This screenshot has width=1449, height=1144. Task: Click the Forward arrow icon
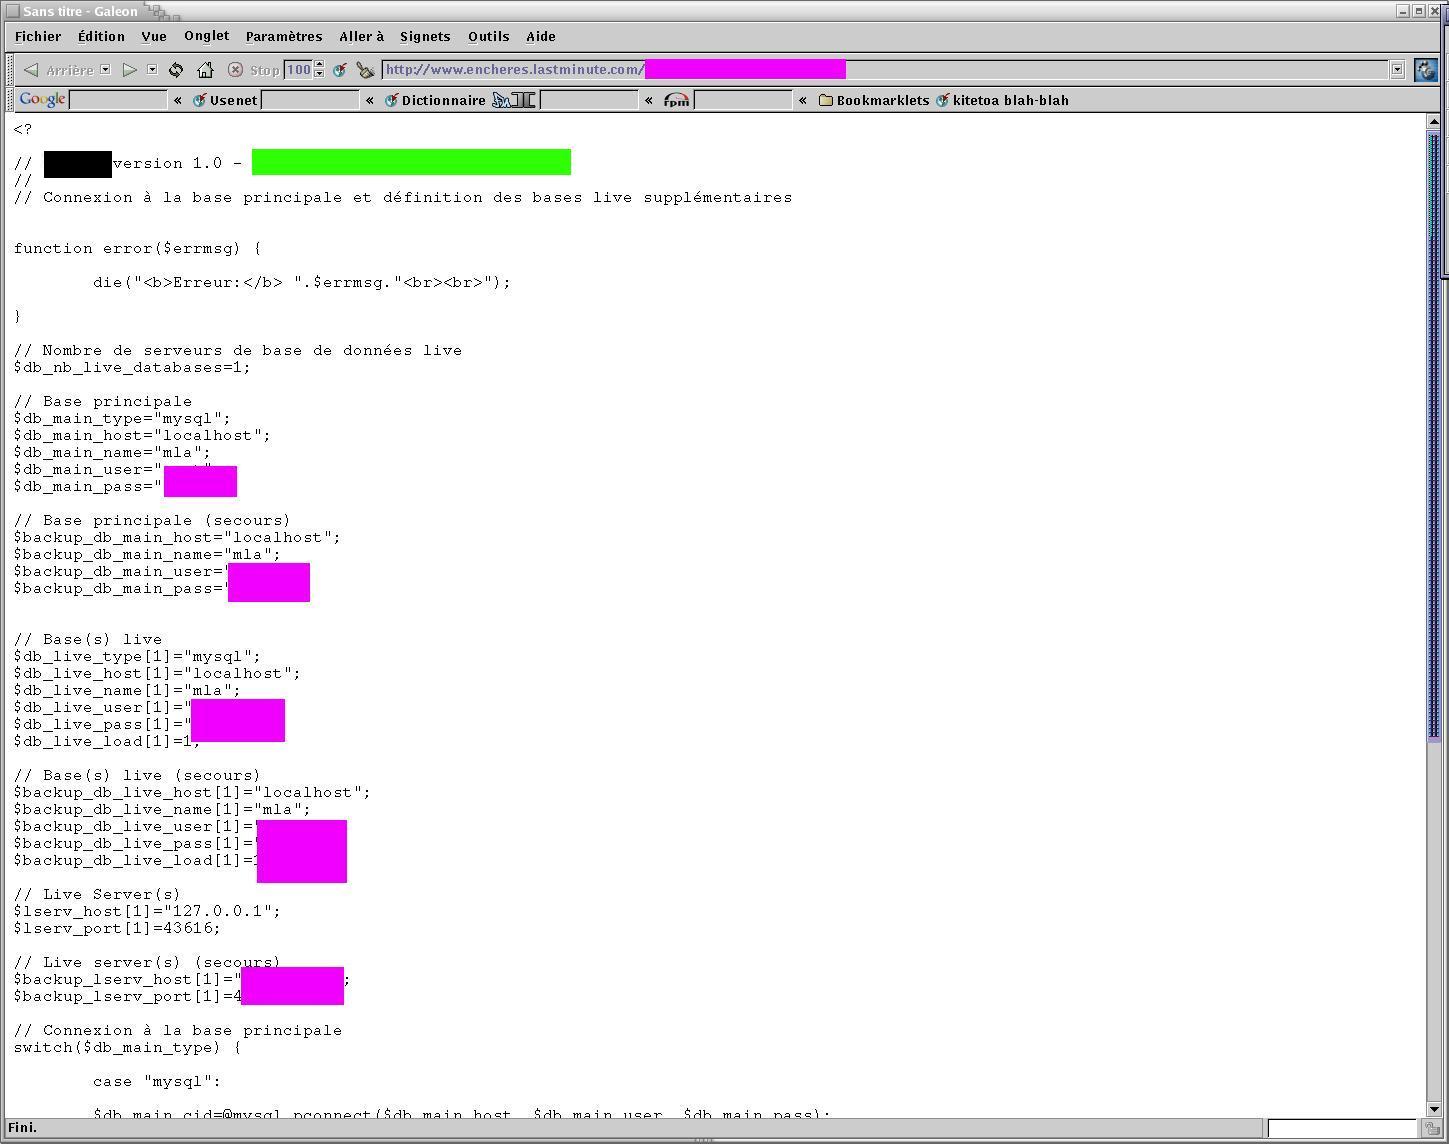pos(129,70)
